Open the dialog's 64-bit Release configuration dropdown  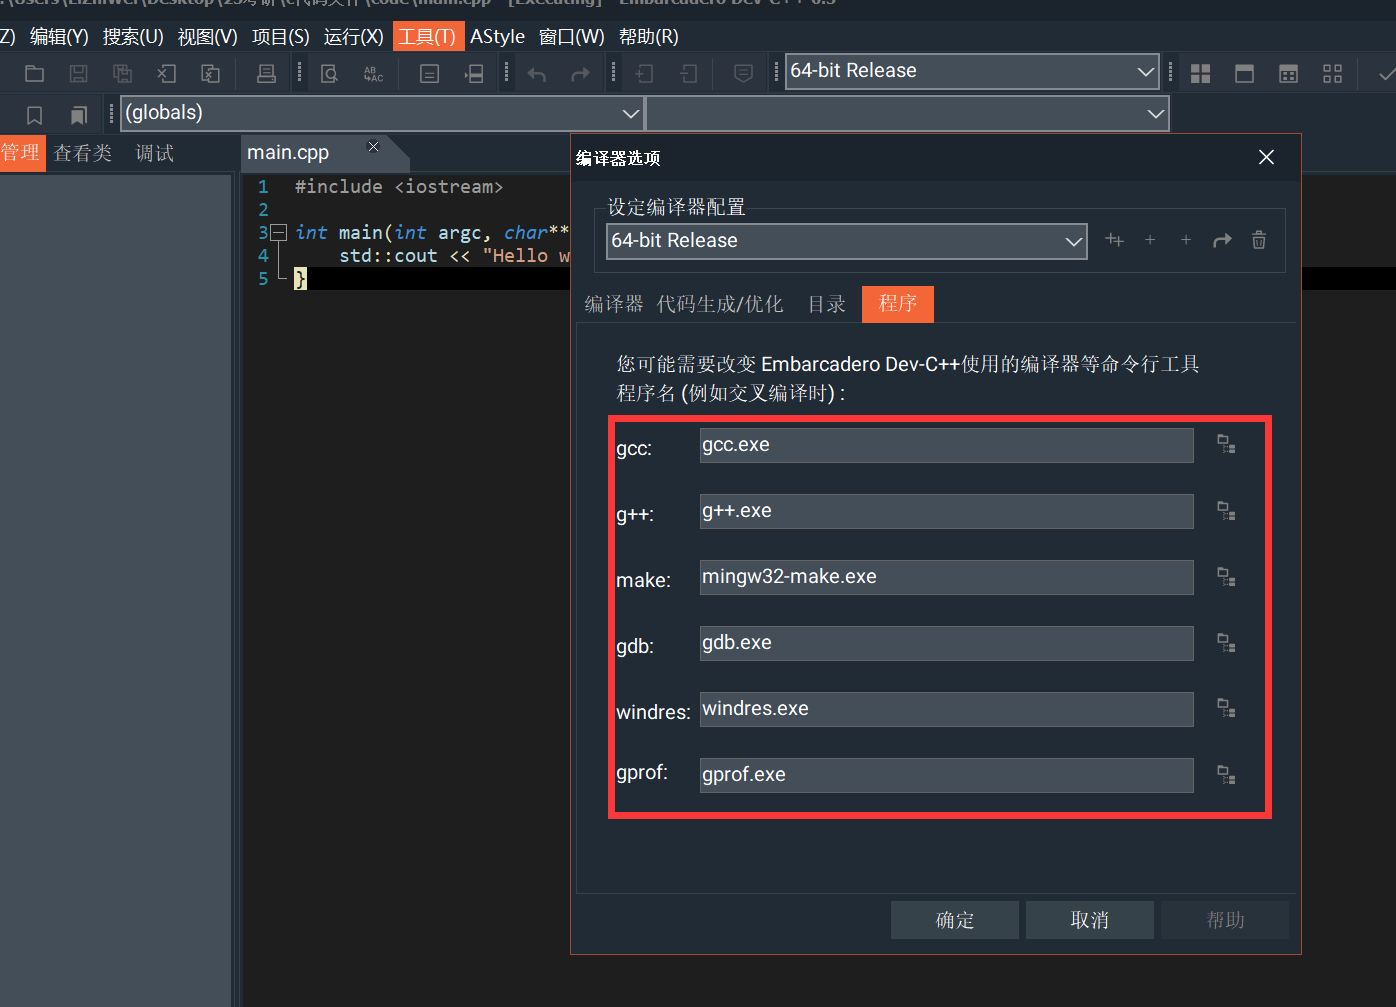point(846,241)
